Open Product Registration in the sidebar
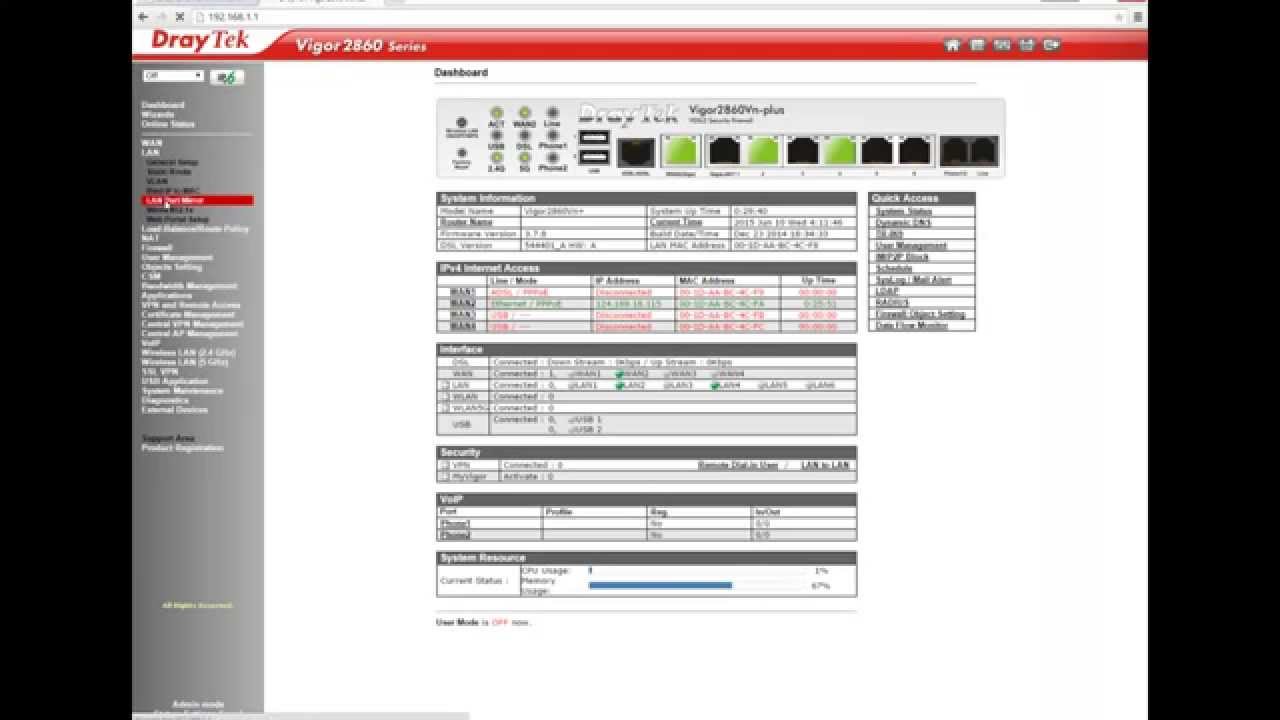 click(x=183, y=448)
